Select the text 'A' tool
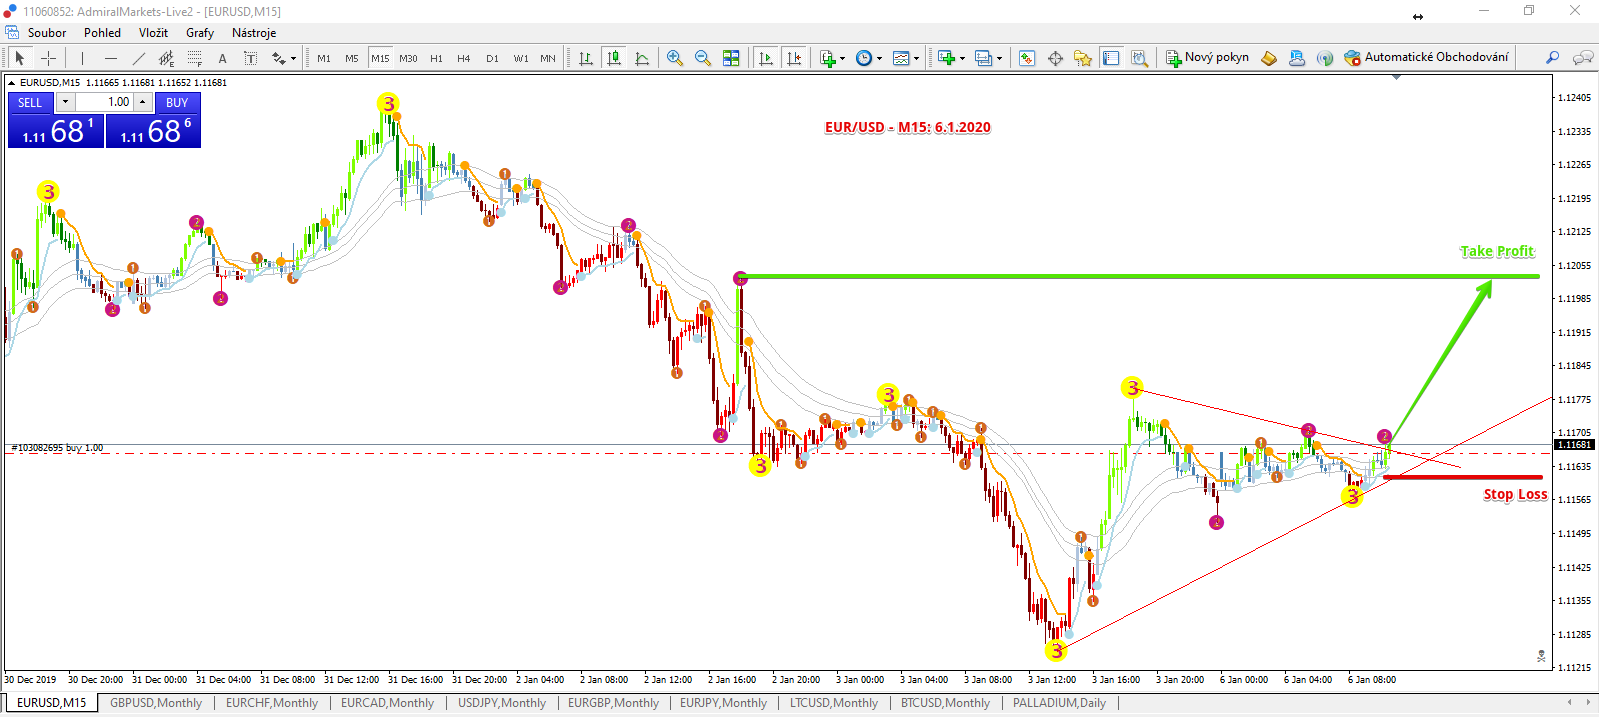Screen dimensions: 1599x717 click(x=222, y=58)
